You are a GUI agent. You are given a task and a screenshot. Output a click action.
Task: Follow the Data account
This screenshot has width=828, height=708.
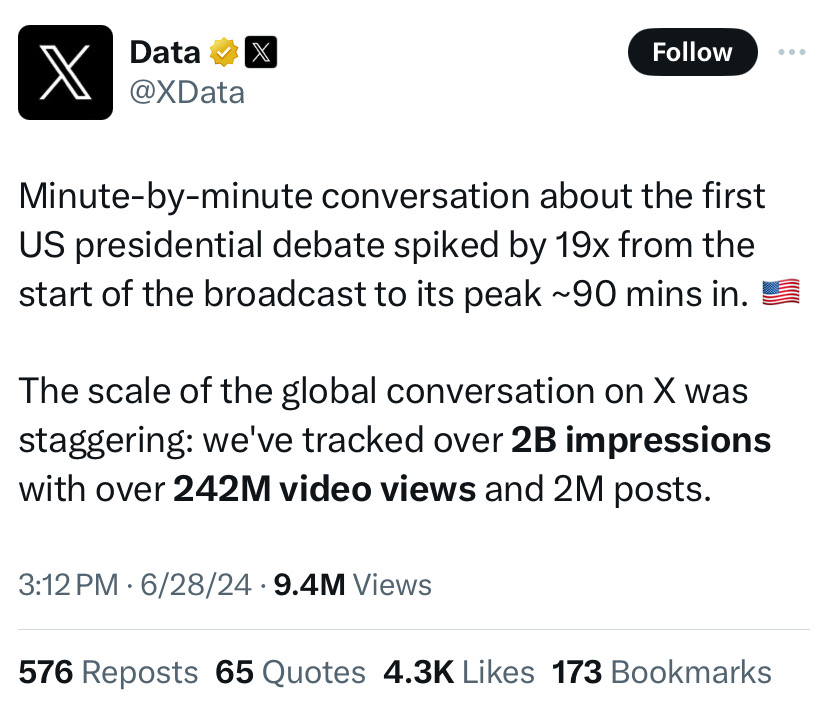(x=692, y=52)
